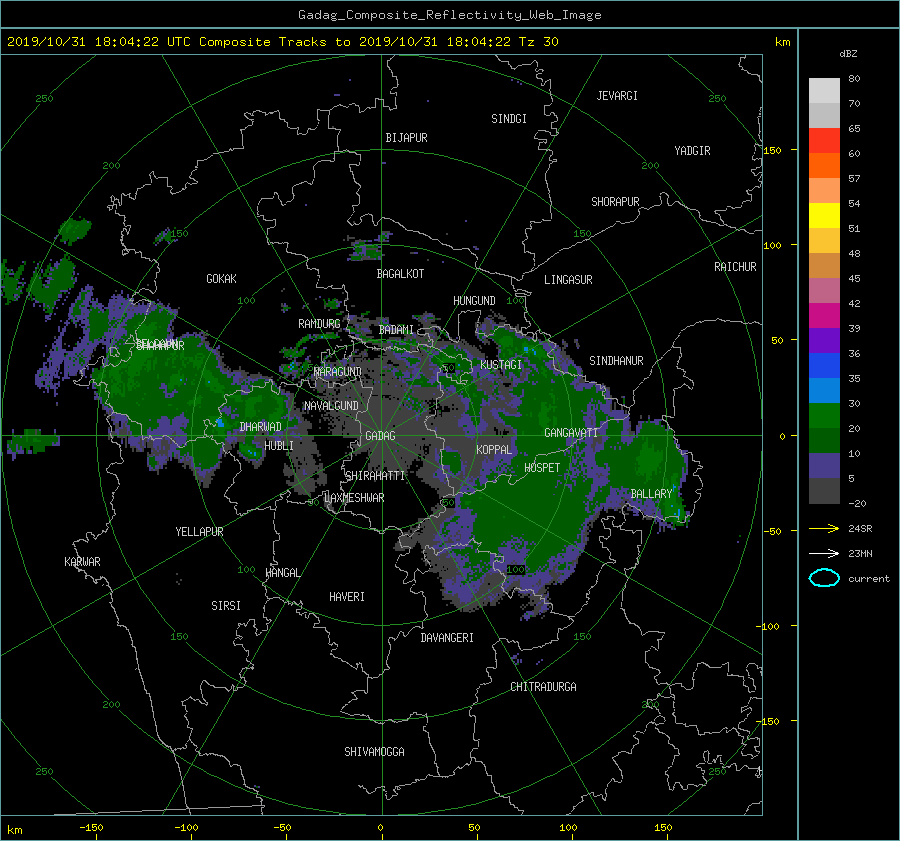This screenshot has height=841, width=900.
Task: Click the 'HUBLI' city label
Action: (x=279, y=446)
